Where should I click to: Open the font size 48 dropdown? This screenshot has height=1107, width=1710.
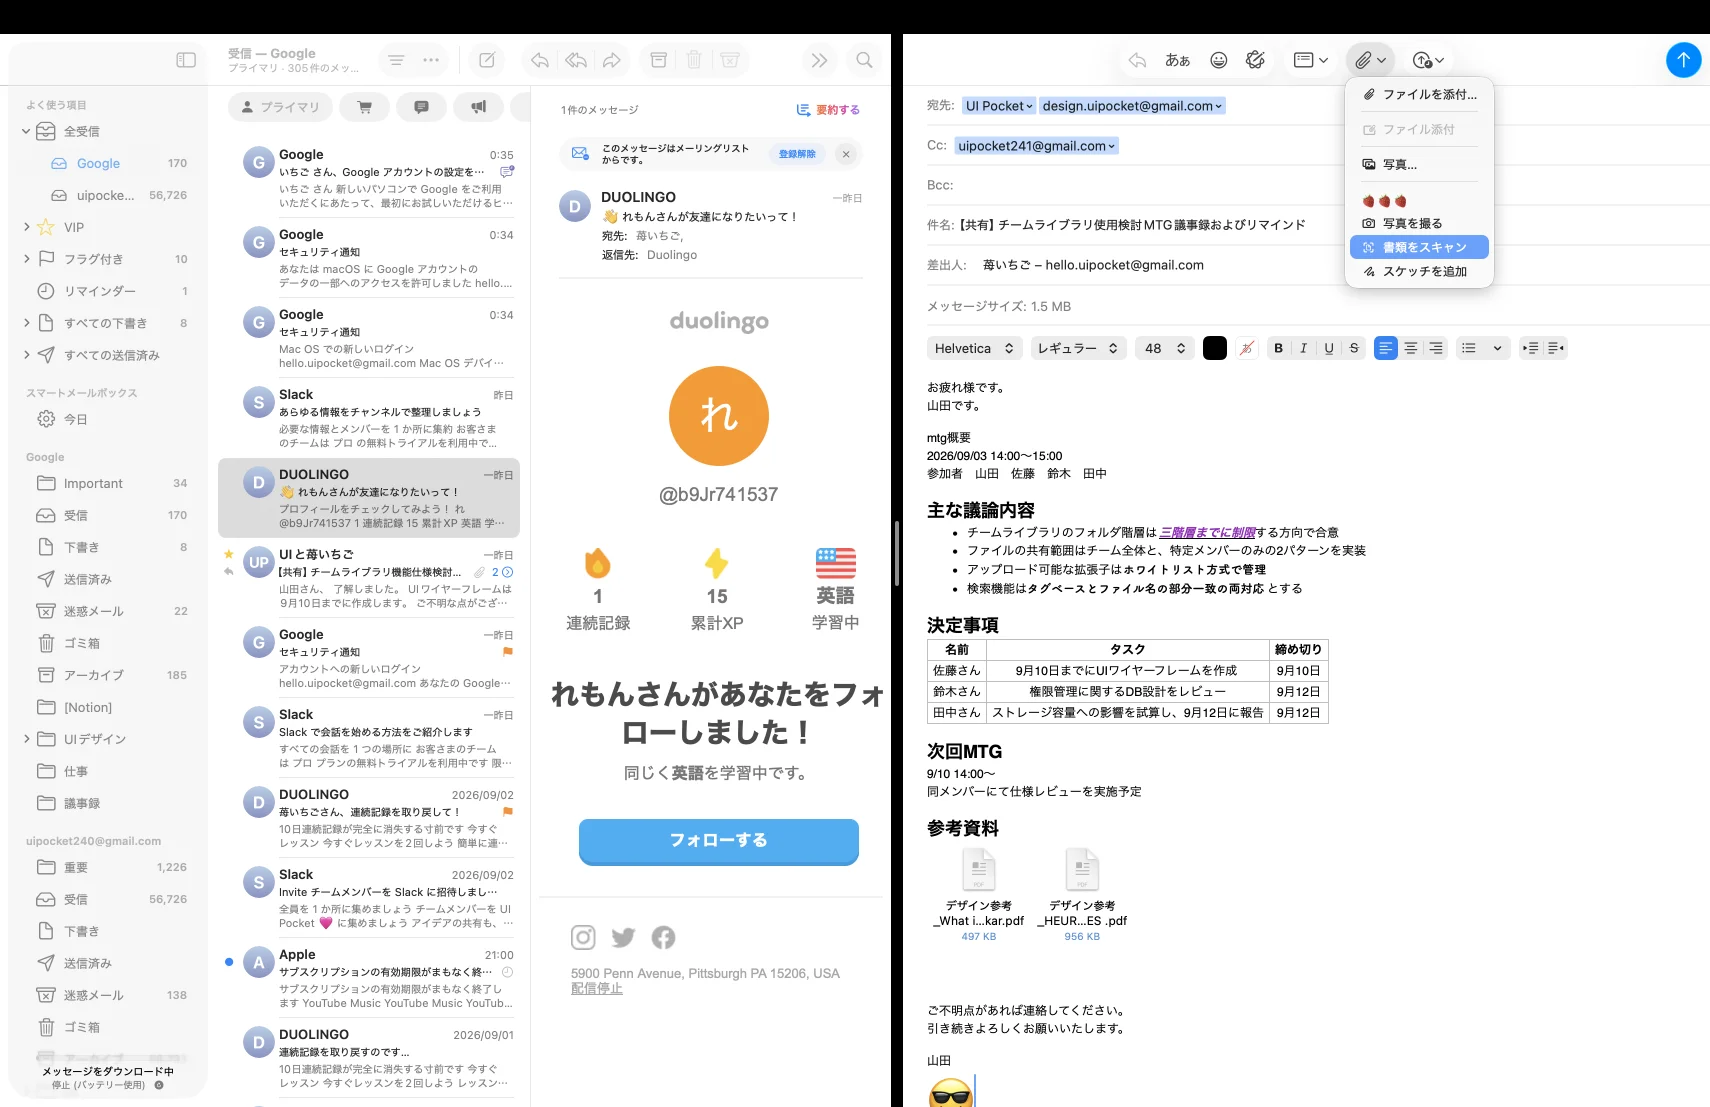1164,348
